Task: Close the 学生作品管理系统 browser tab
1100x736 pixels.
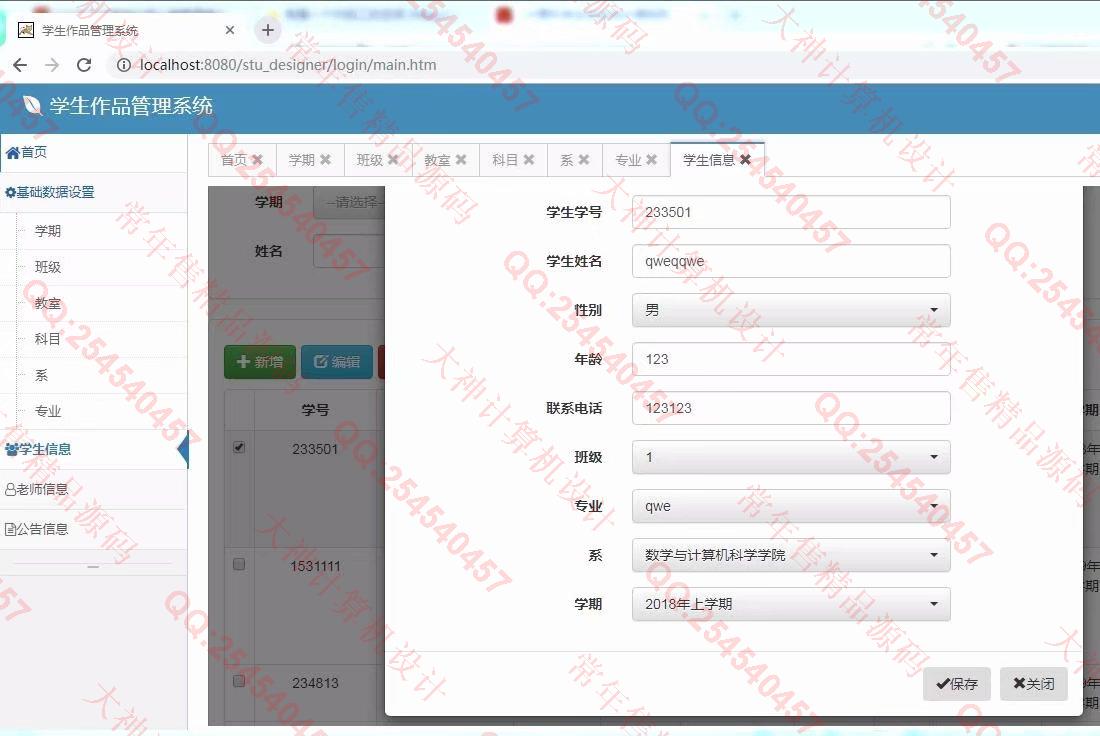Action: pos(230,30)
